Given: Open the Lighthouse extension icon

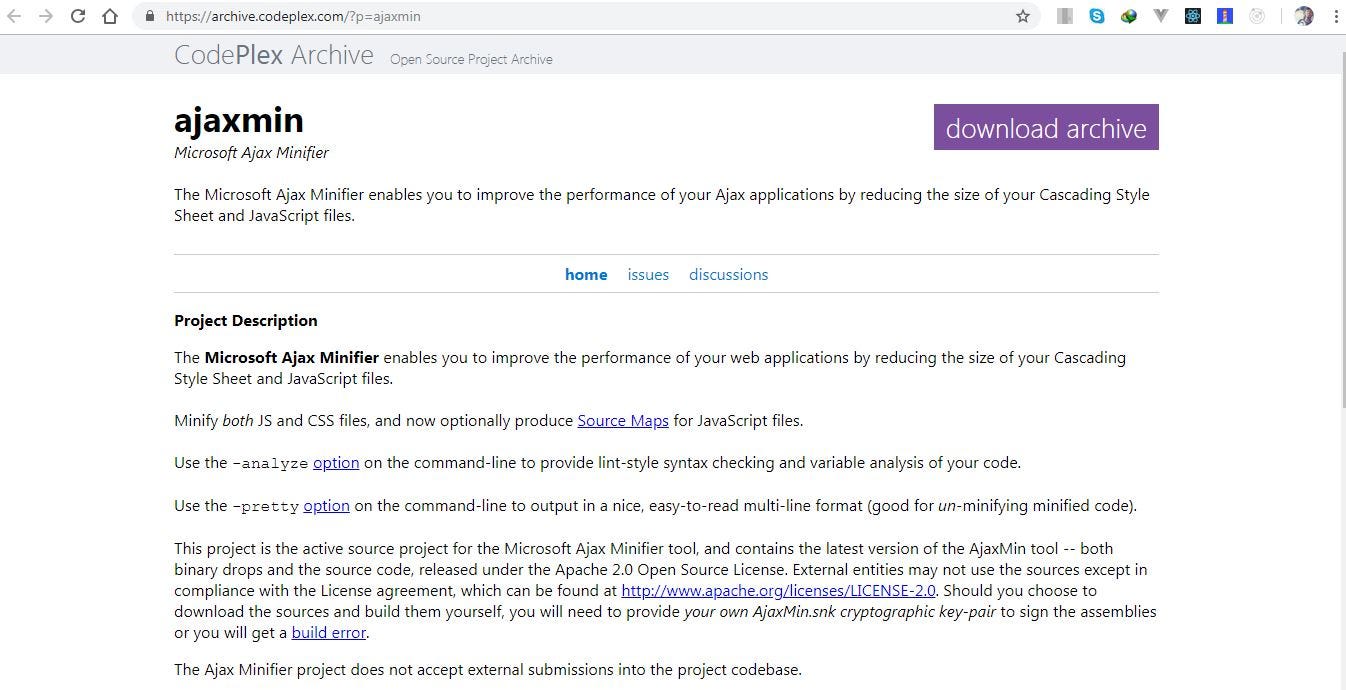Looking at the screenshot, I should (1225, 16).
